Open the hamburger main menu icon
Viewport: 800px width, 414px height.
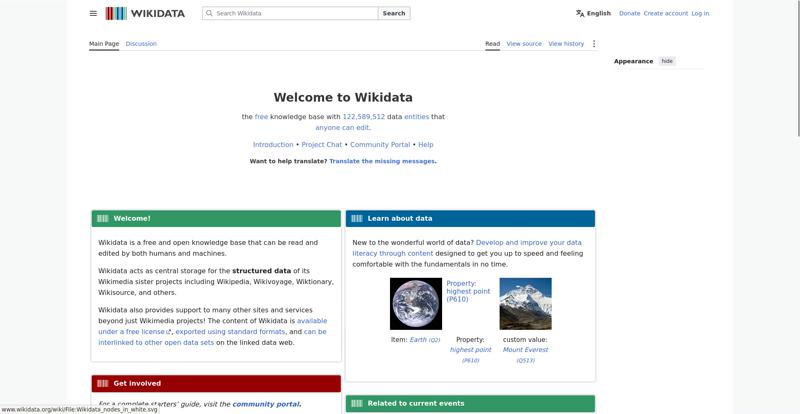pos(93,13)
